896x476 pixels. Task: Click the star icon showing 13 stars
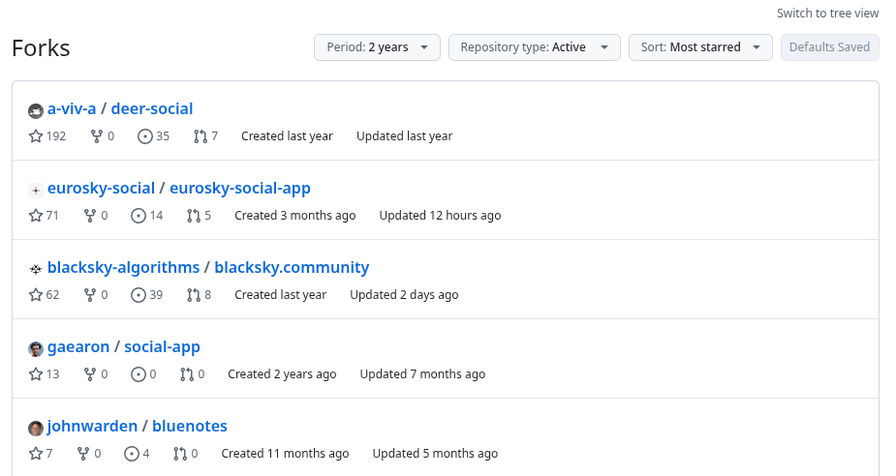click(x=35, y=374)
